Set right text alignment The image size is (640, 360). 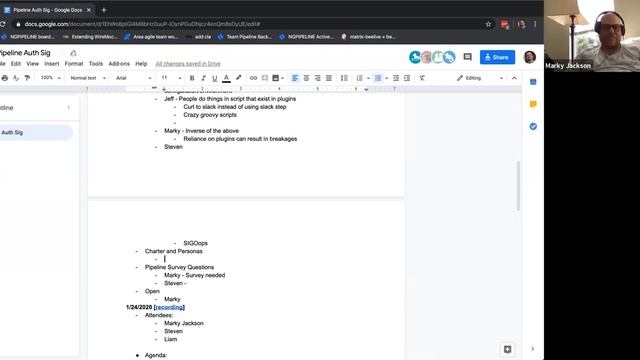[x=318, y=78]
